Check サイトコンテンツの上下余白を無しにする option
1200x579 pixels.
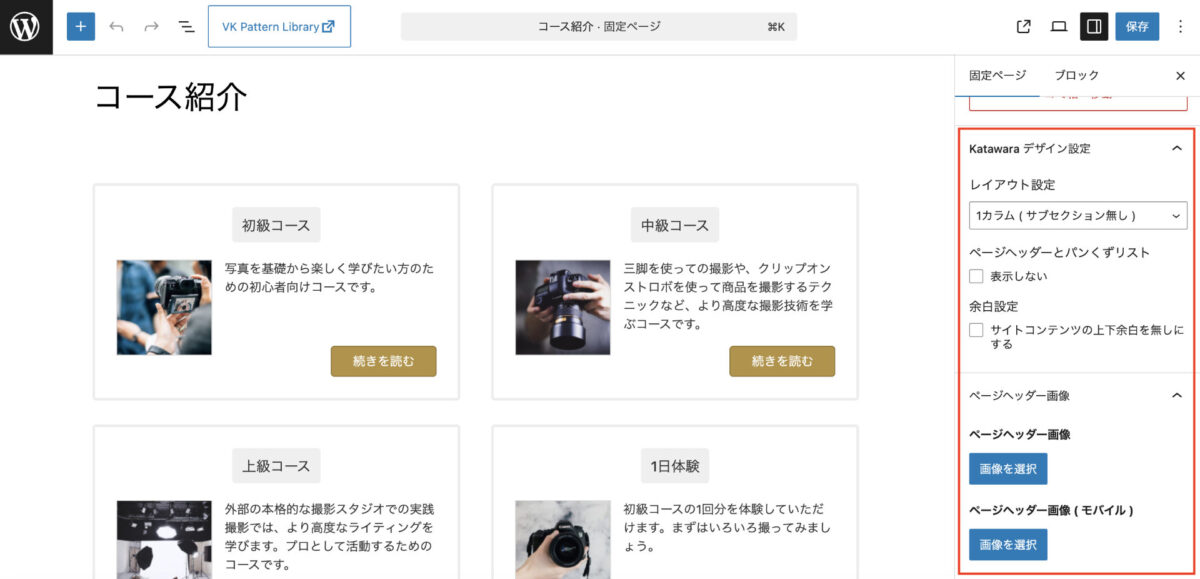click(x=977, y=330)
